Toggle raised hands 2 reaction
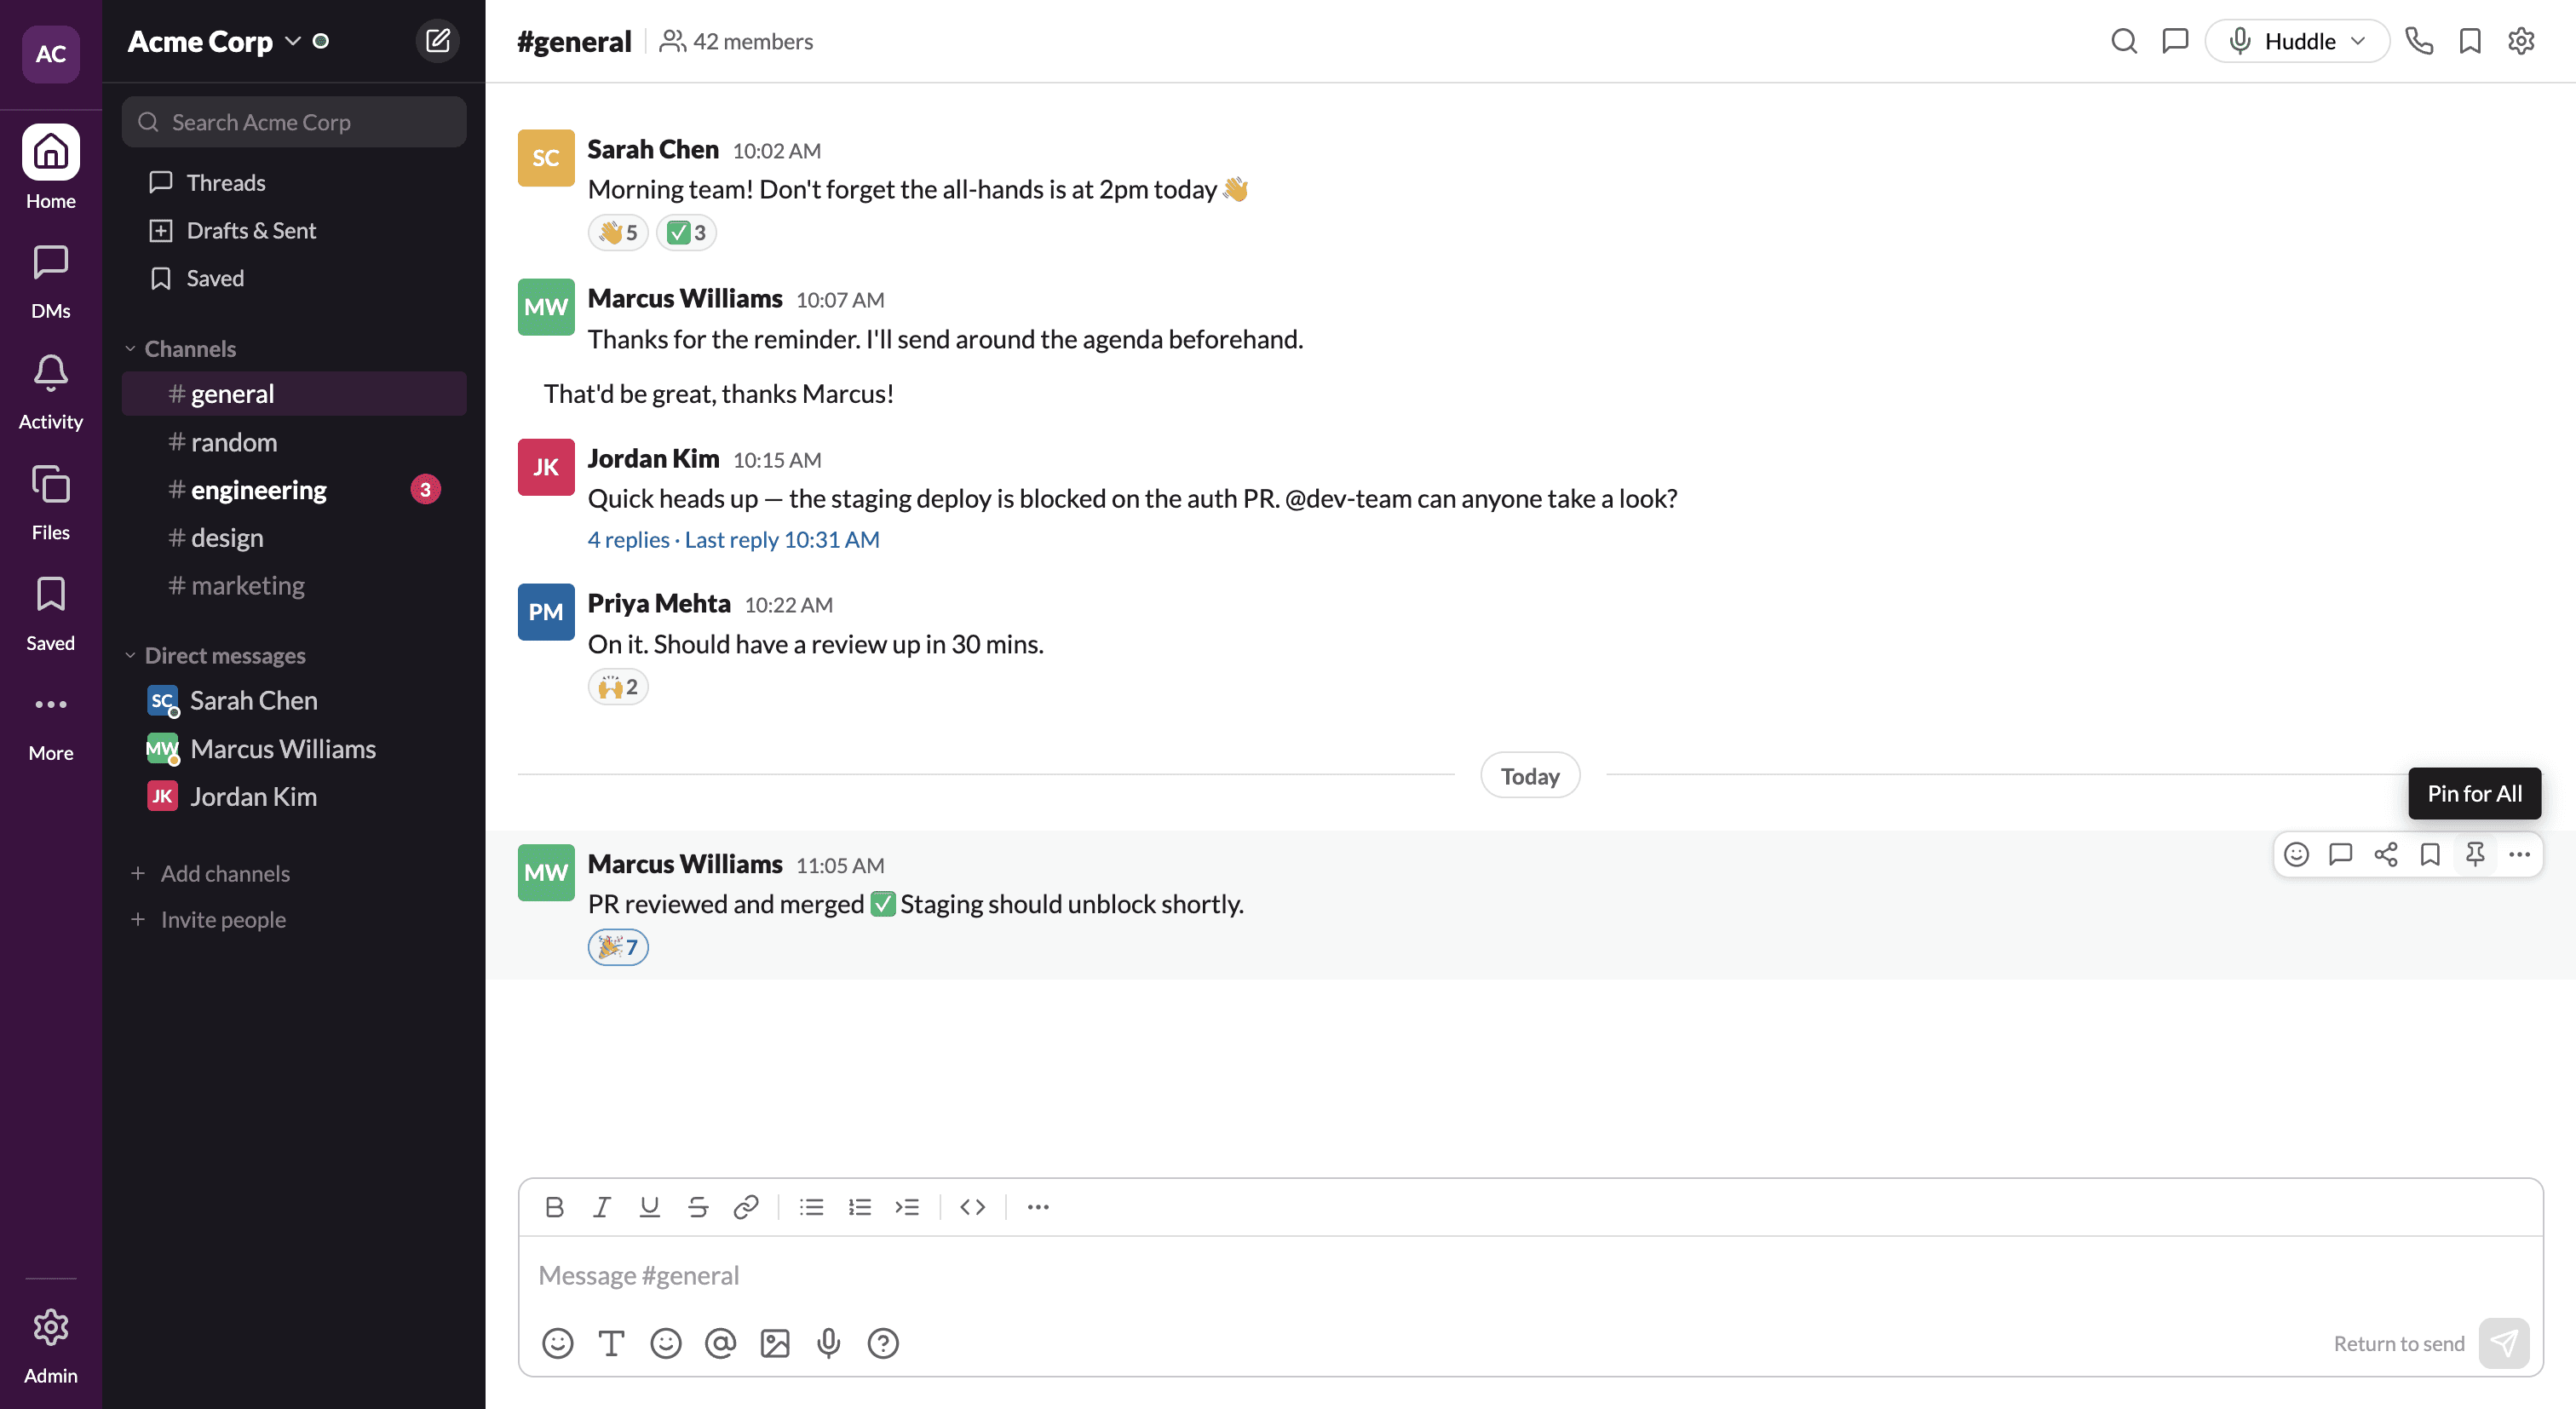Viewport: 2576px width, 1409px height. [618, 687]
